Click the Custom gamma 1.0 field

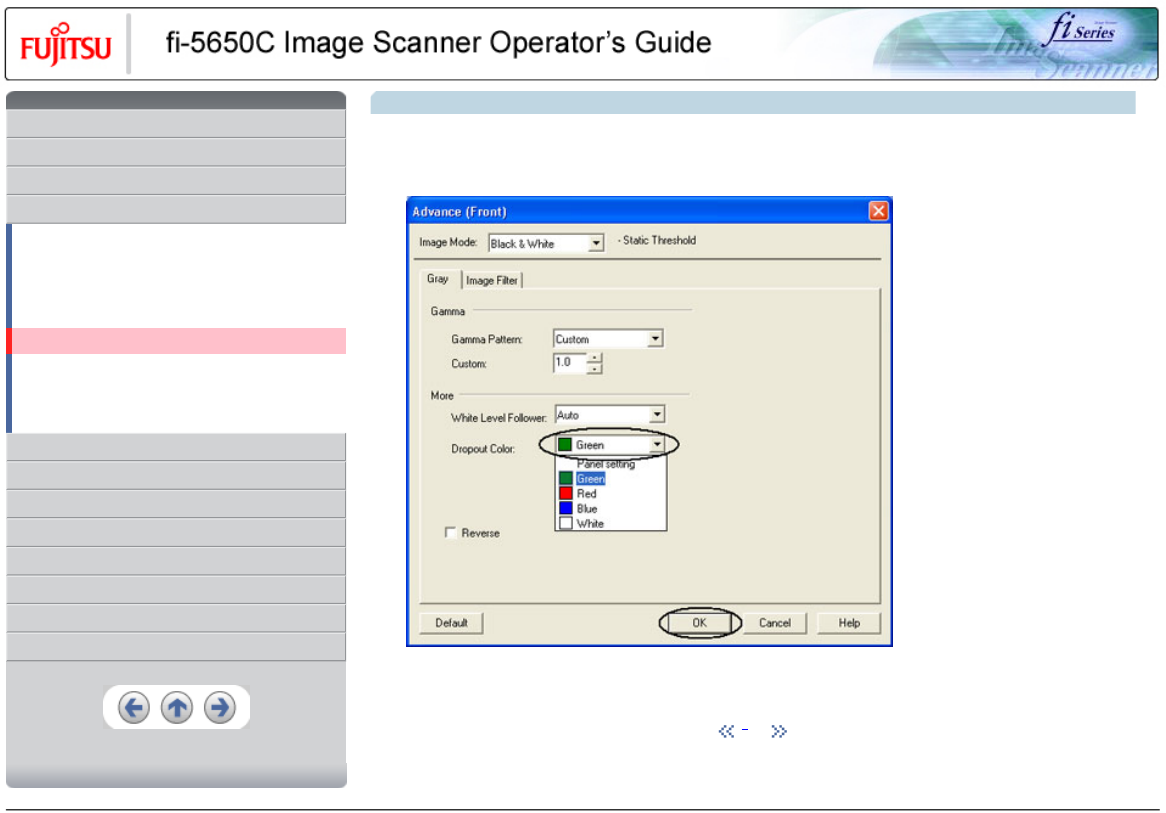coord(570,363)
